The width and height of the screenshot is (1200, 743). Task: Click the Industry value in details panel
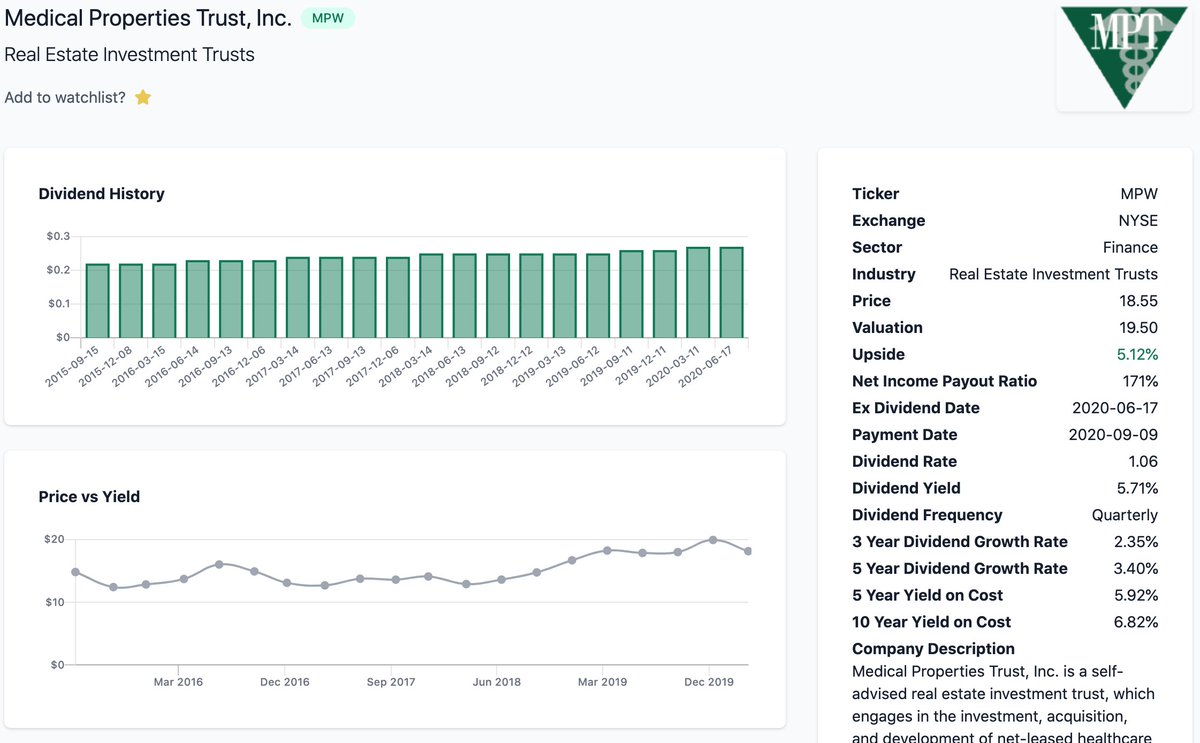coord(1053,274)
